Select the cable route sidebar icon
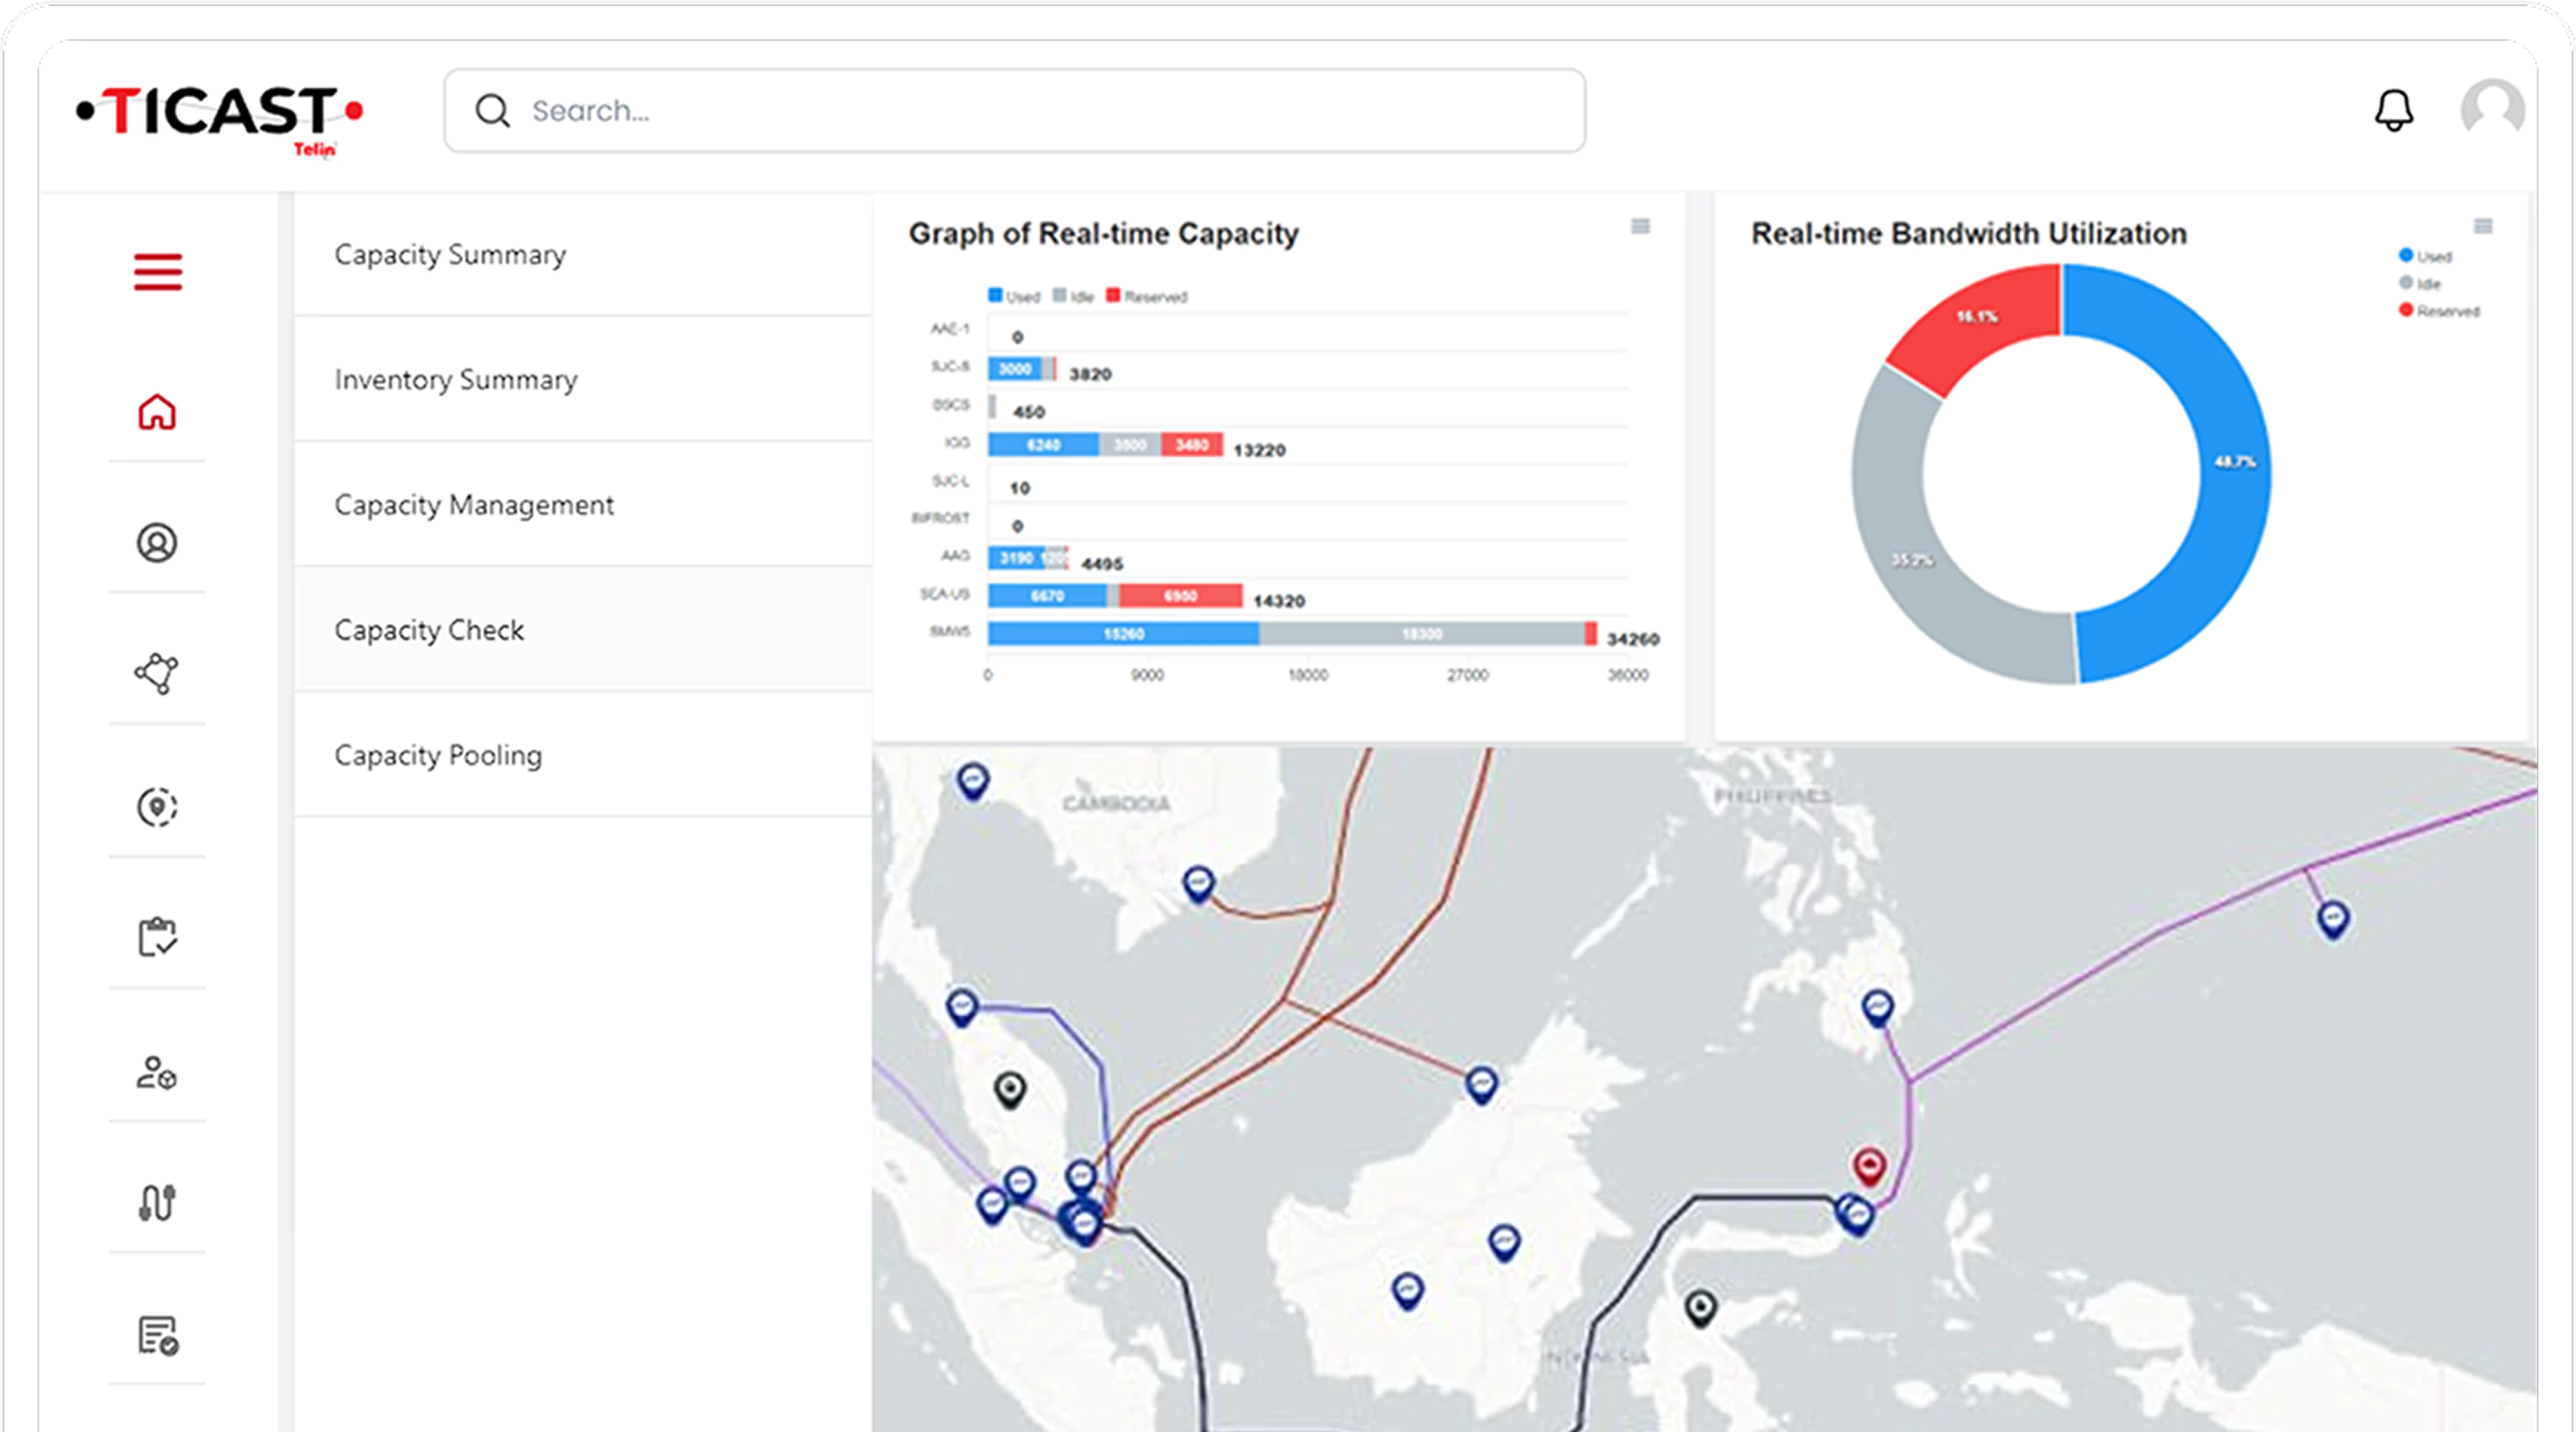Image resolution: width=2576 pixels, height=1432 pixels. [x=157, y=1202]
